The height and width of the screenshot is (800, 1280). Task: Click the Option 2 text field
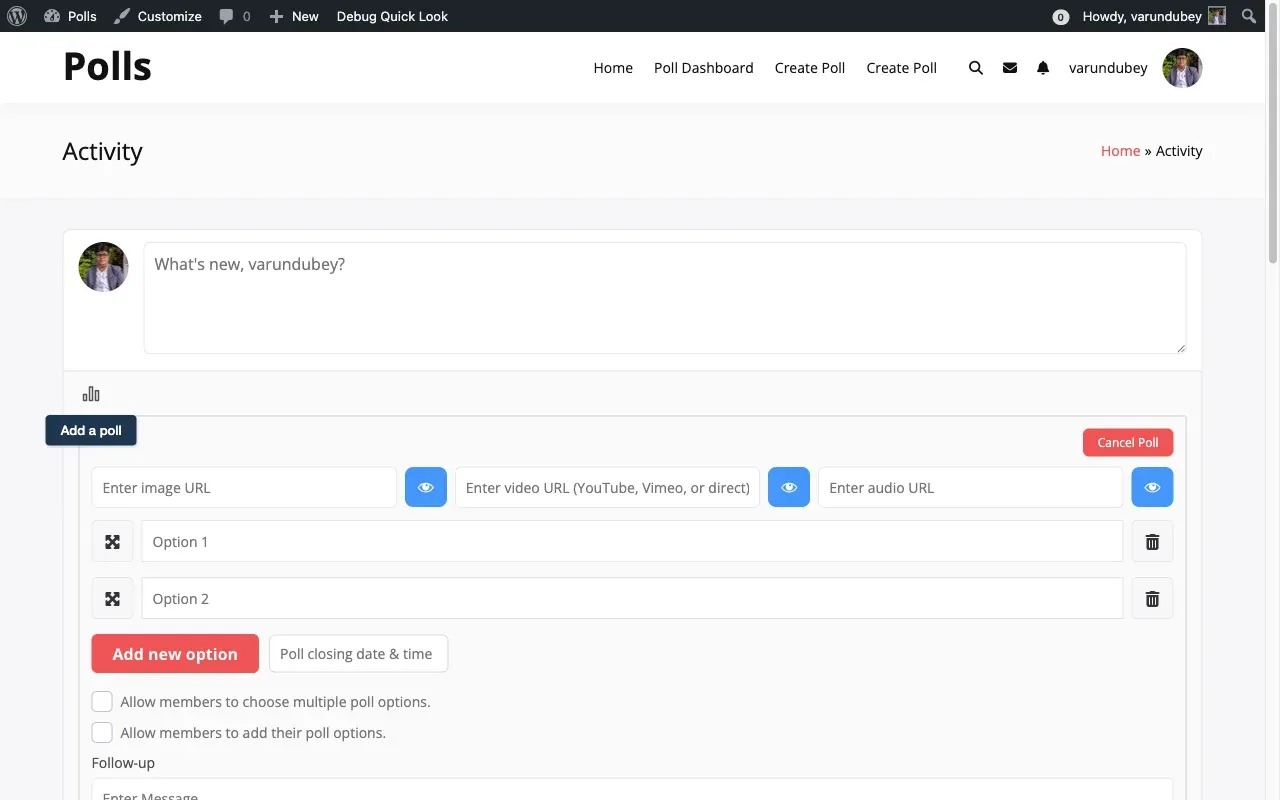(x=632, y=599)
